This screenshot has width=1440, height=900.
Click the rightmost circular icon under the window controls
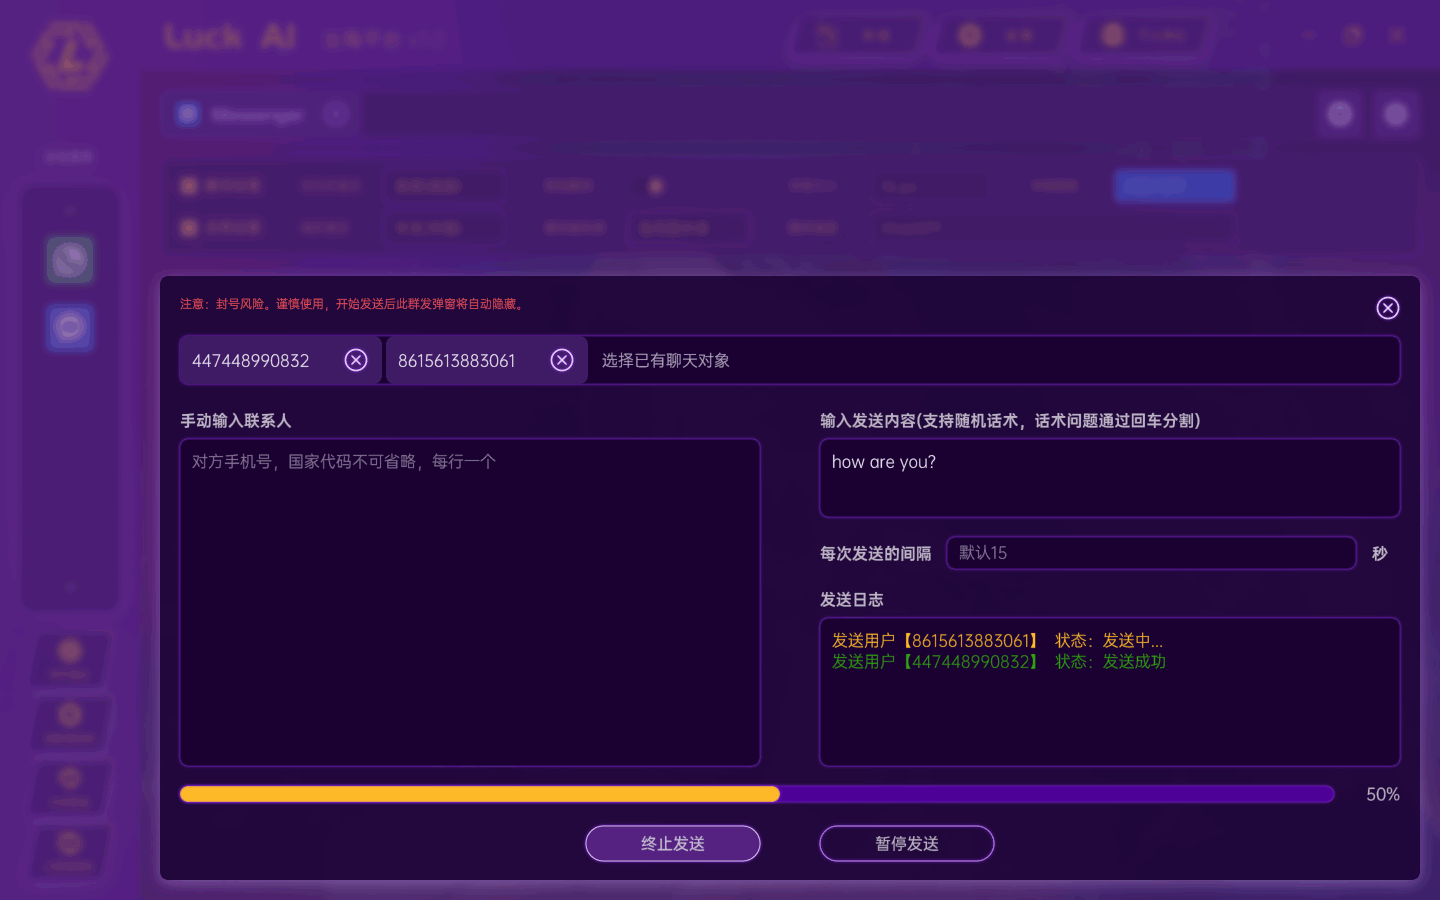click(1396, 114)
